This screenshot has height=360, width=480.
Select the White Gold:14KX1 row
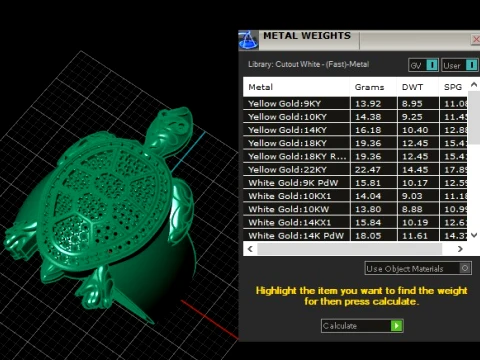coord(356,222)
